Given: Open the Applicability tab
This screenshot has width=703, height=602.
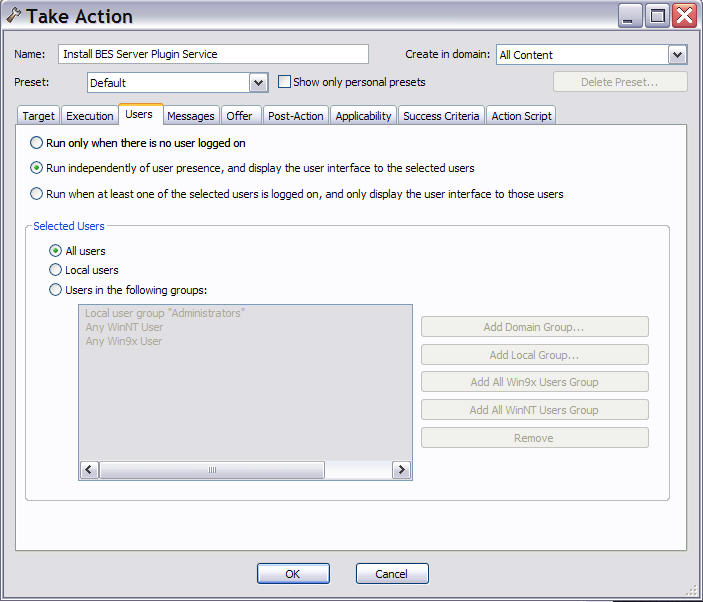Looking at the screenshot, I should coord(363,116).
